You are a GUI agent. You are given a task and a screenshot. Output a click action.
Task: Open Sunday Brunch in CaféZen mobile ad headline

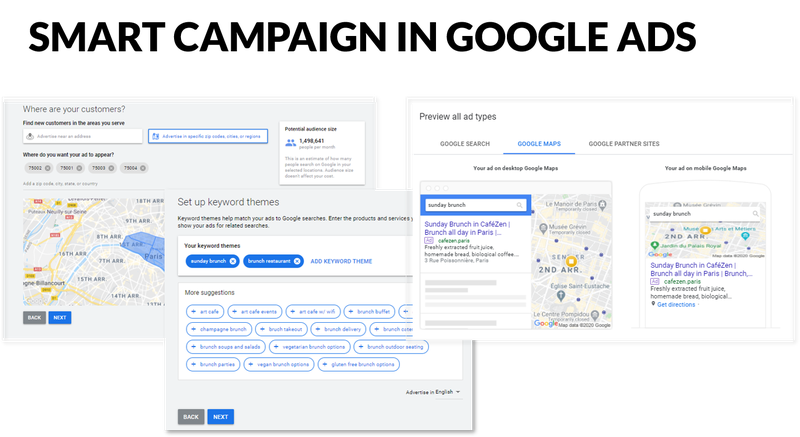(701, 269)
